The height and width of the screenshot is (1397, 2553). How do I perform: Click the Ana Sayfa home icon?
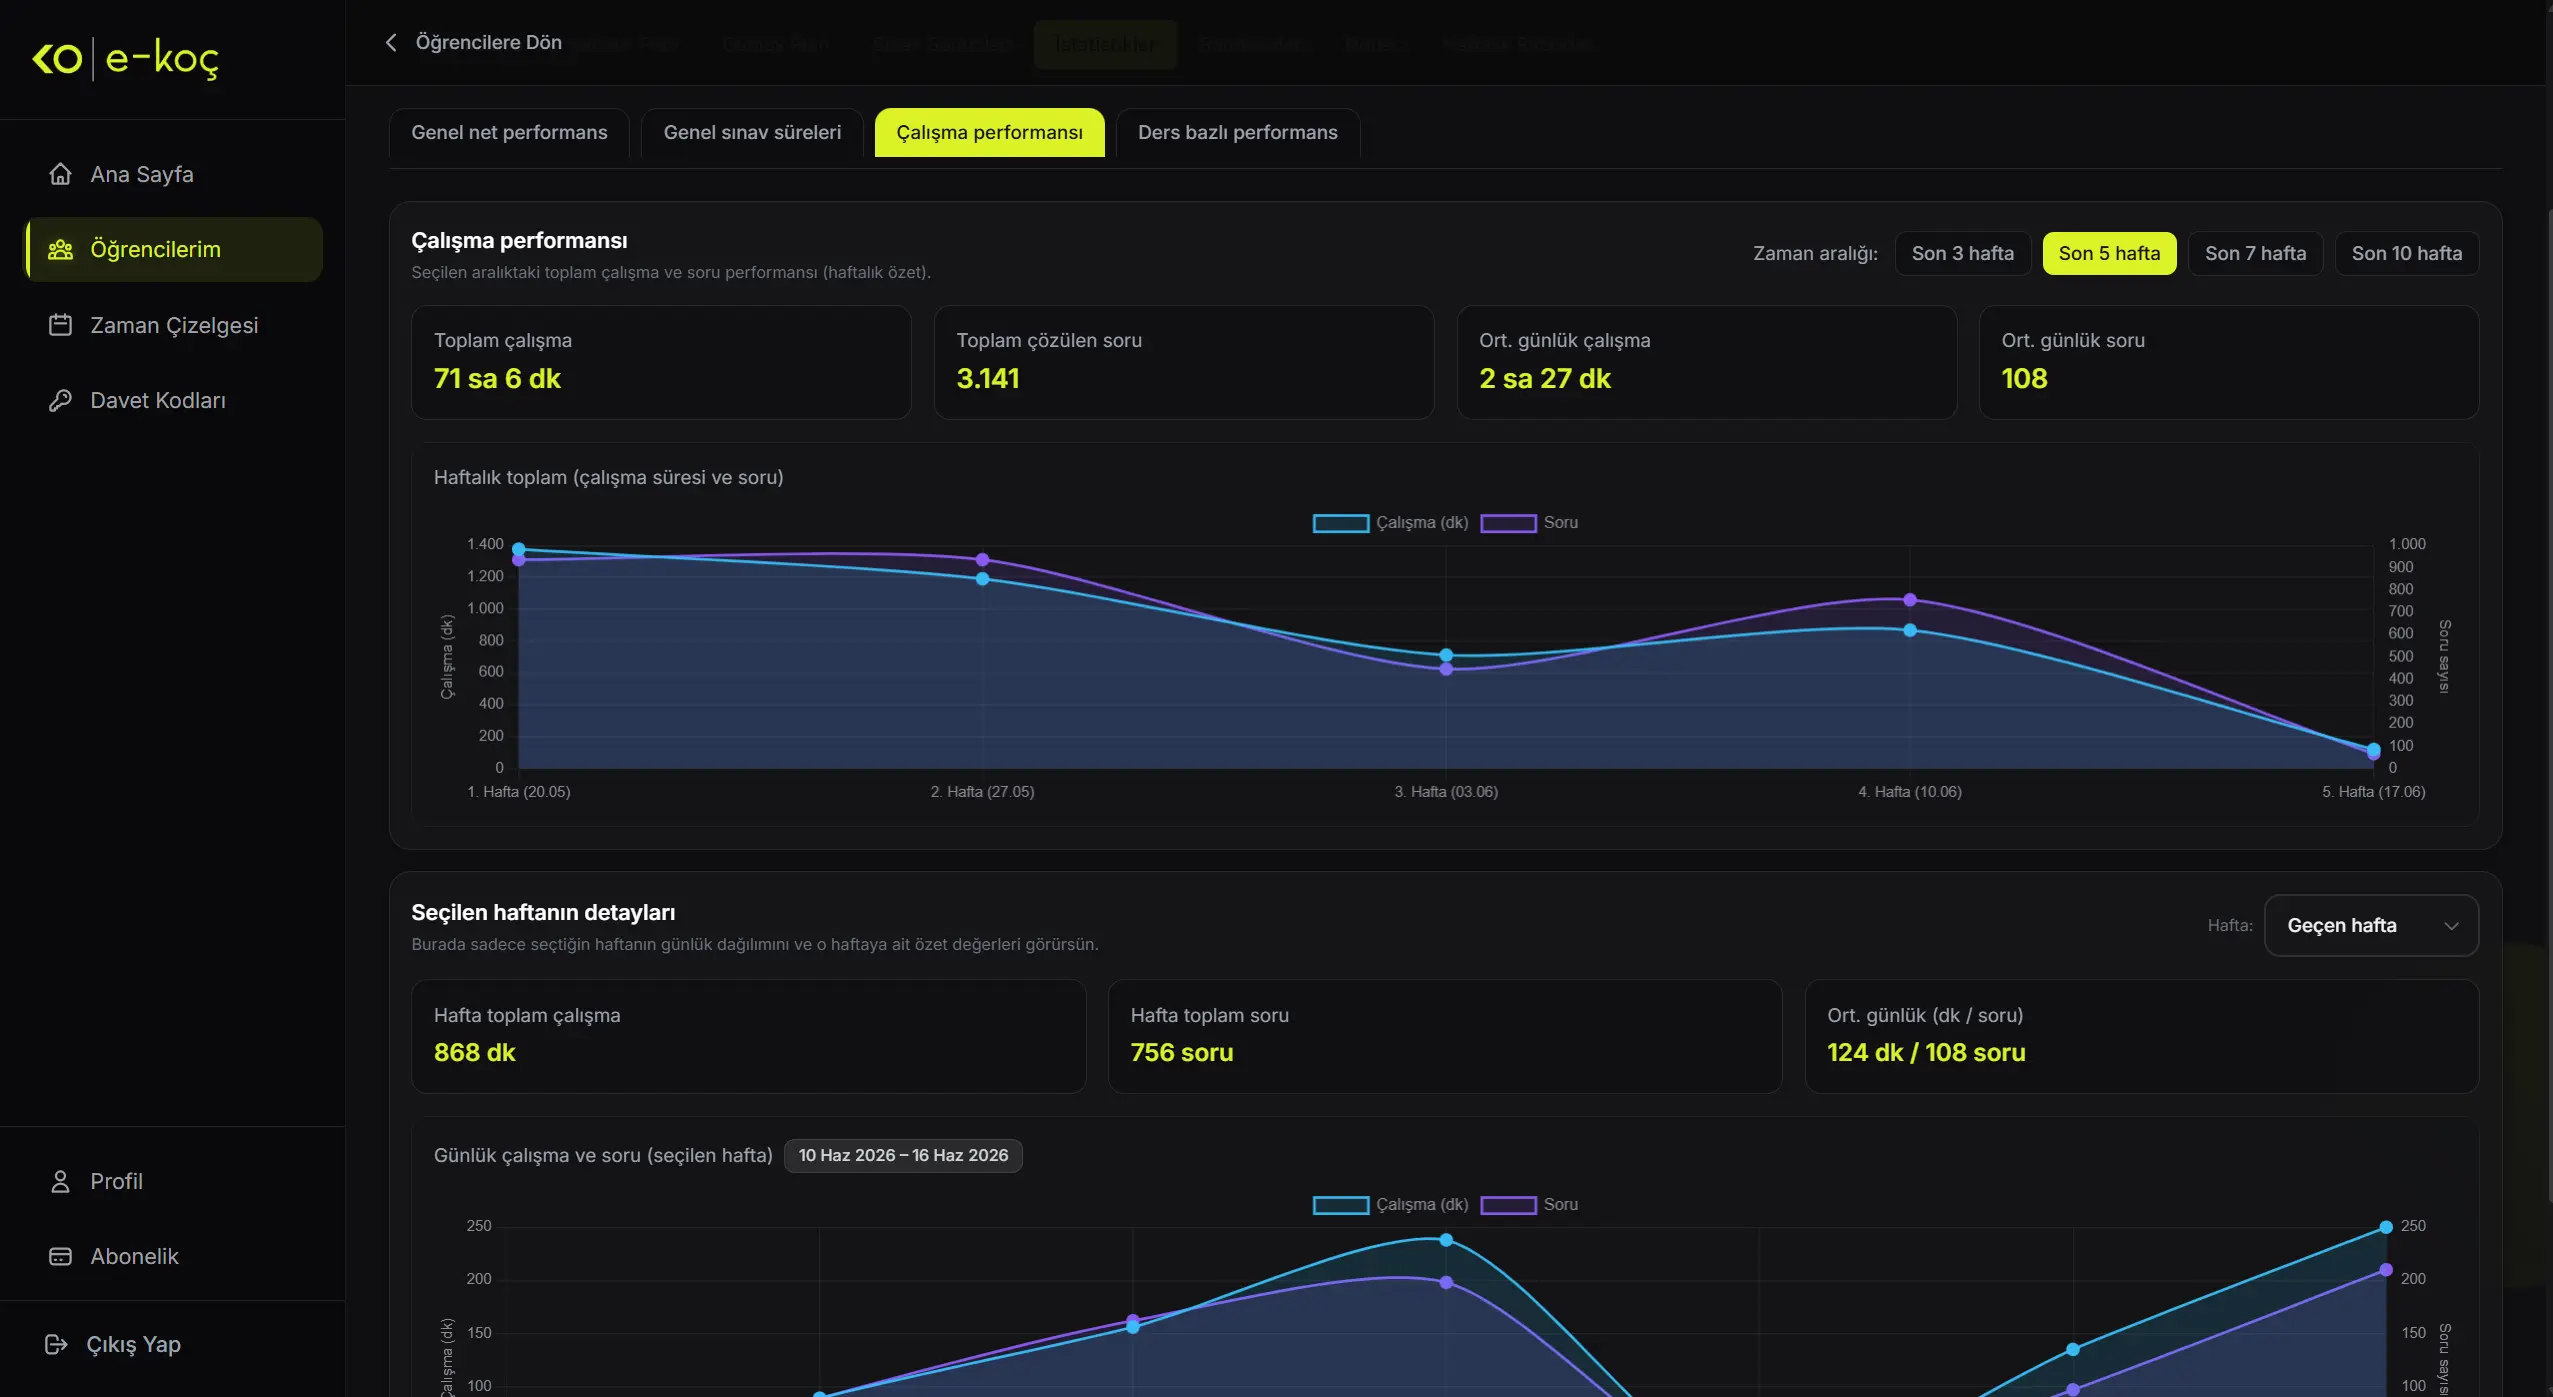60,174
